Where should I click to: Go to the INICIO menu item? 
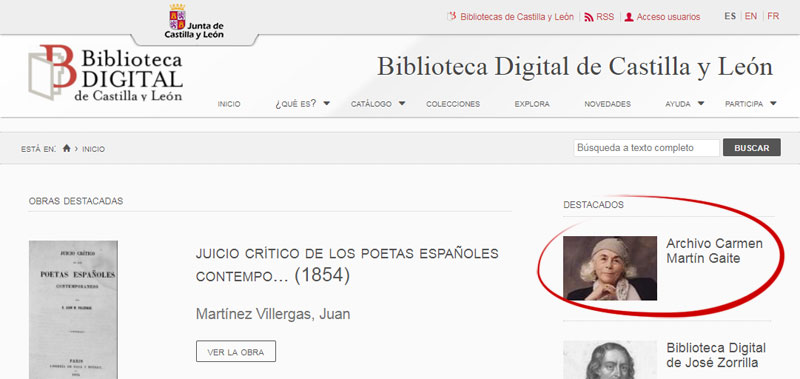tap(229, 104)
